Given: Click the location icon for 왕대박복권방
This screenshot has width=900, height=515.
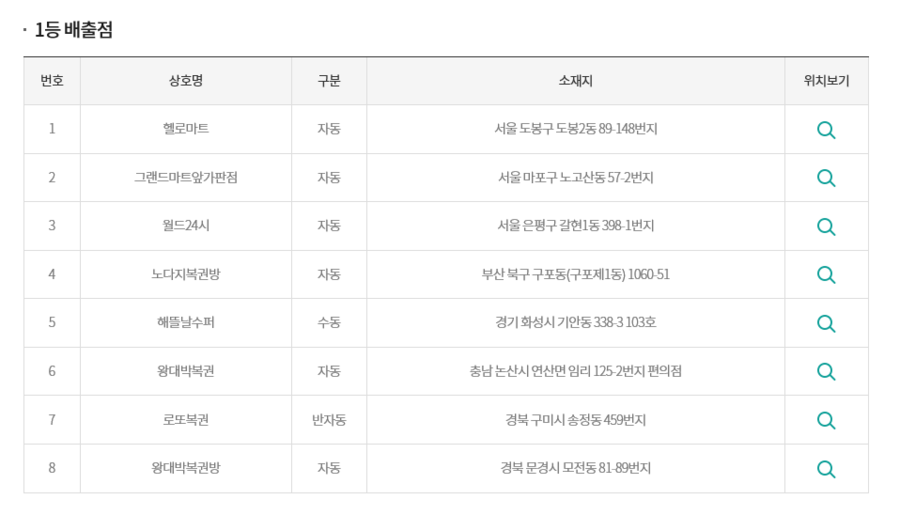Looking at the screenshot, I should click(826, 468).
